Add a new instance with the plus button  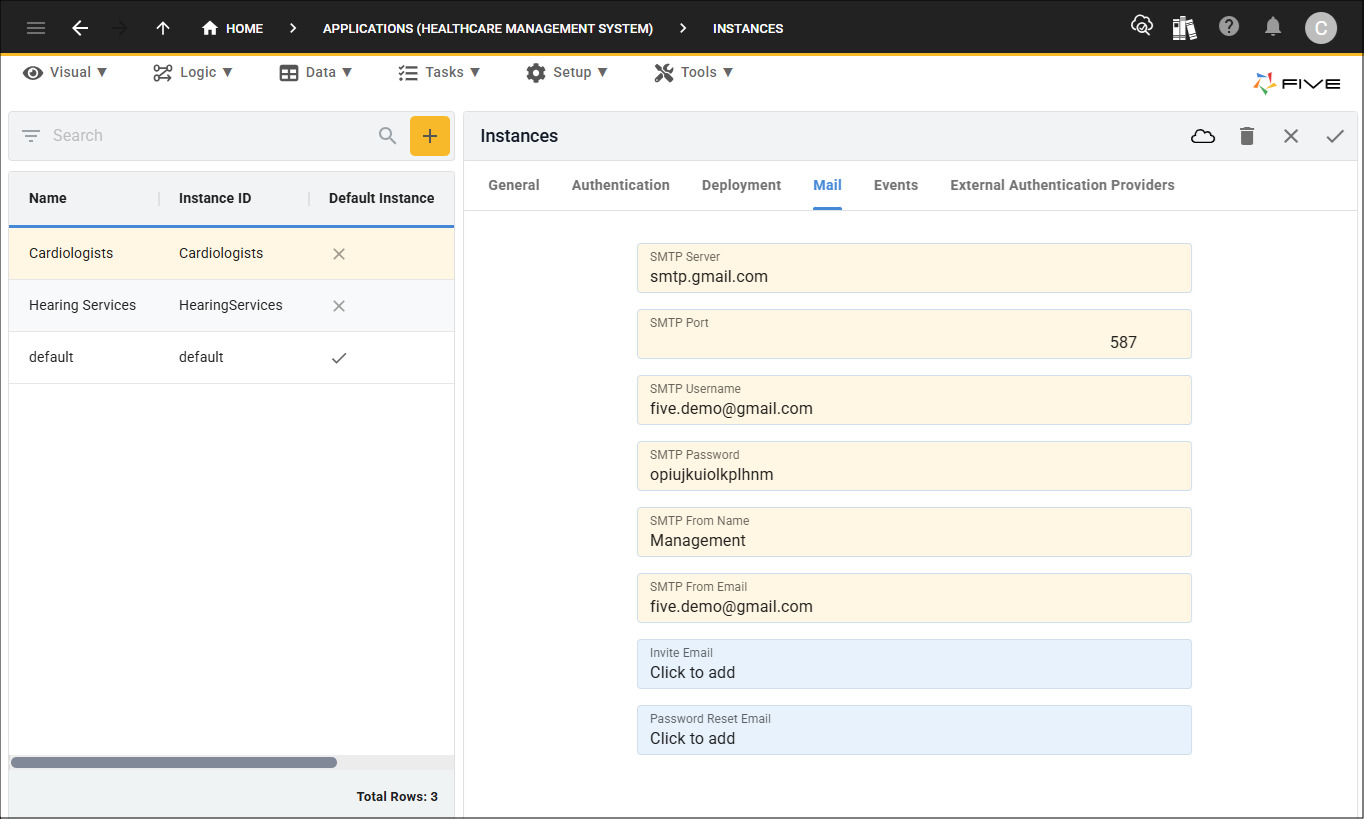430,135
